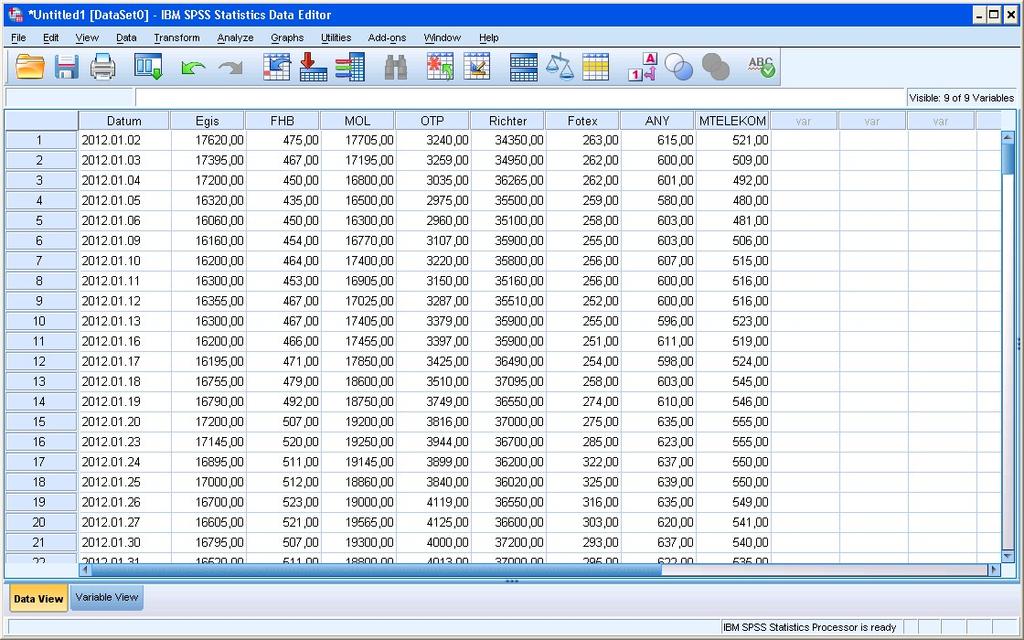The height and width of the screenshot is (640, 1024).
Task: Click the Egis cell 17620,00
Action: point(208,140)
